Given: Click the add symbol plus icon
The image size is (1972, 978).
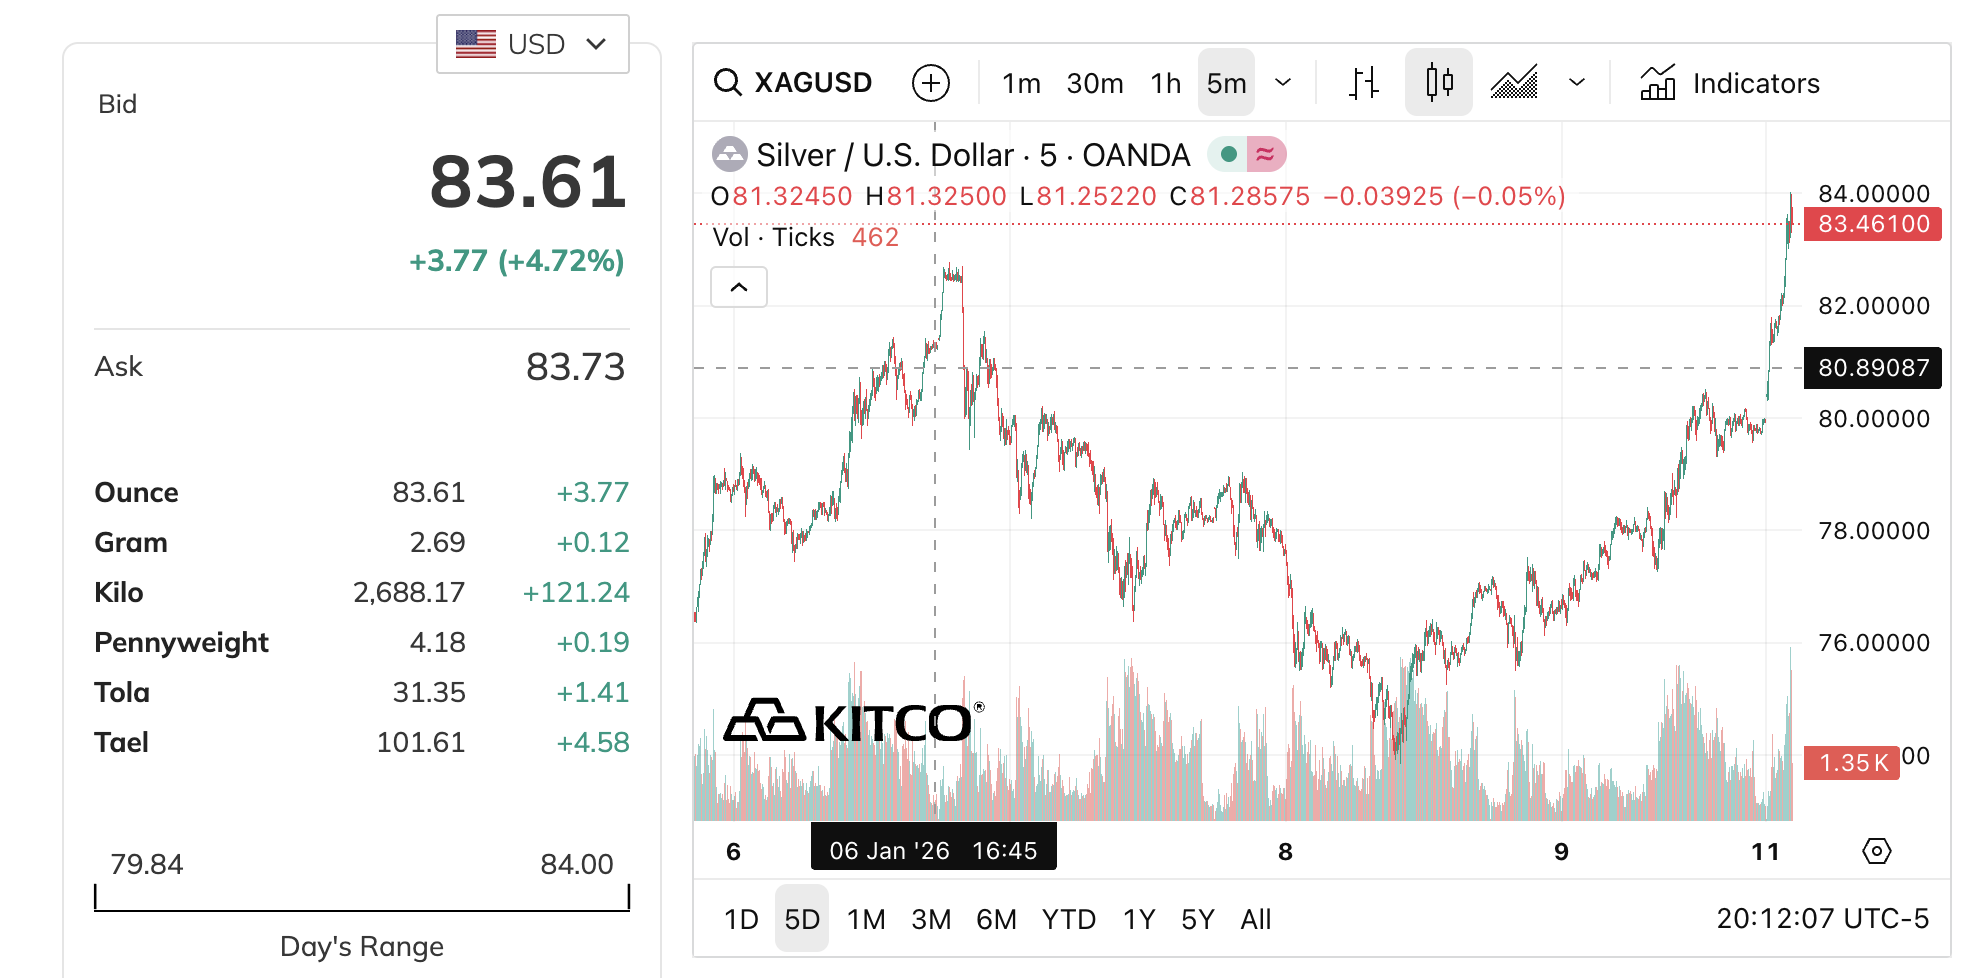Looking at the screenshot, I should point(930,83).
